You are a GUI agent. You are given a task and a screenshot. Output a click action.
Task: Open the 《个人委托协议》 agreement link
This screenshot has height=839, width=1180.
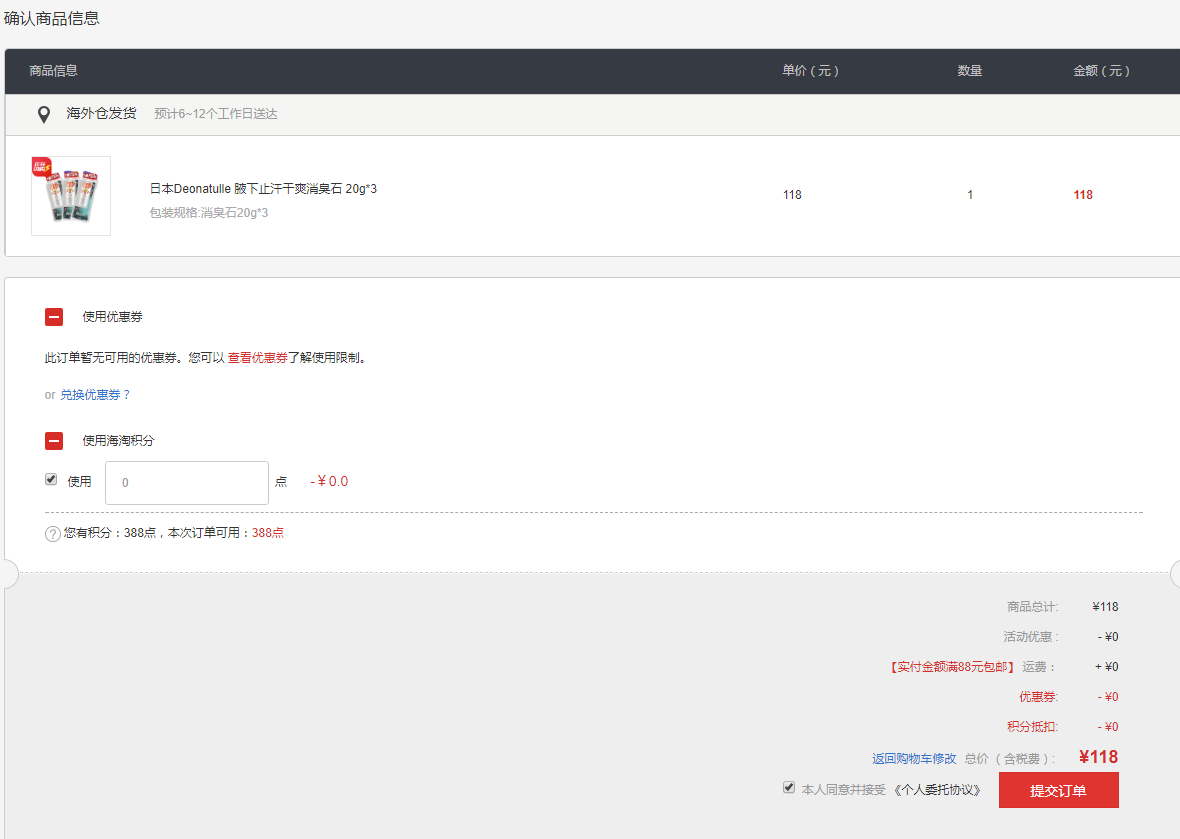coord(937,790)
